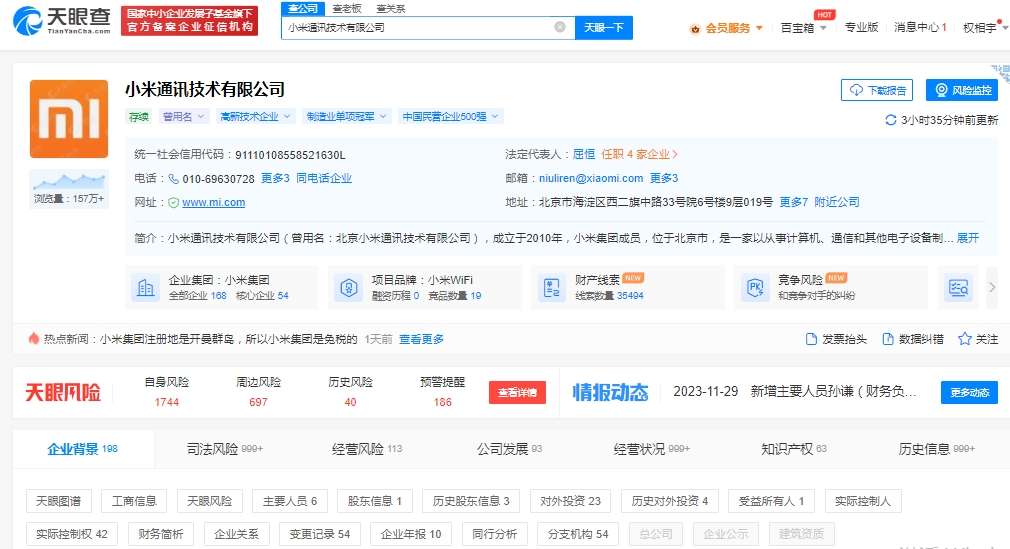Screen dimensions: 1010x549
Task: Open legal representative 屈恒 link
Action: pyautogui.click(x=584, y=154)
